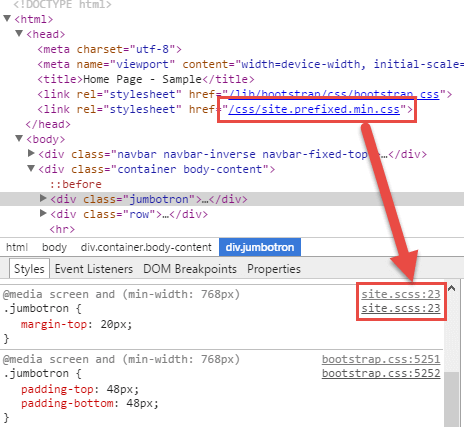The height and width of the screenshot is (427, 464).
Task: Select the <hr> element line
Action: pyautogui.click(x=62, y=229)
